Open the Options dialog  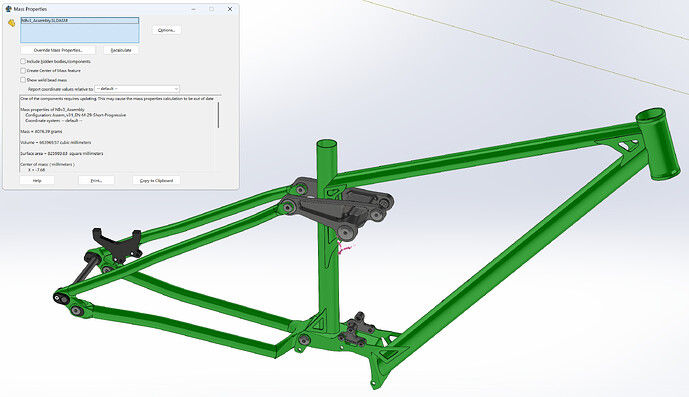pos(167,30)
